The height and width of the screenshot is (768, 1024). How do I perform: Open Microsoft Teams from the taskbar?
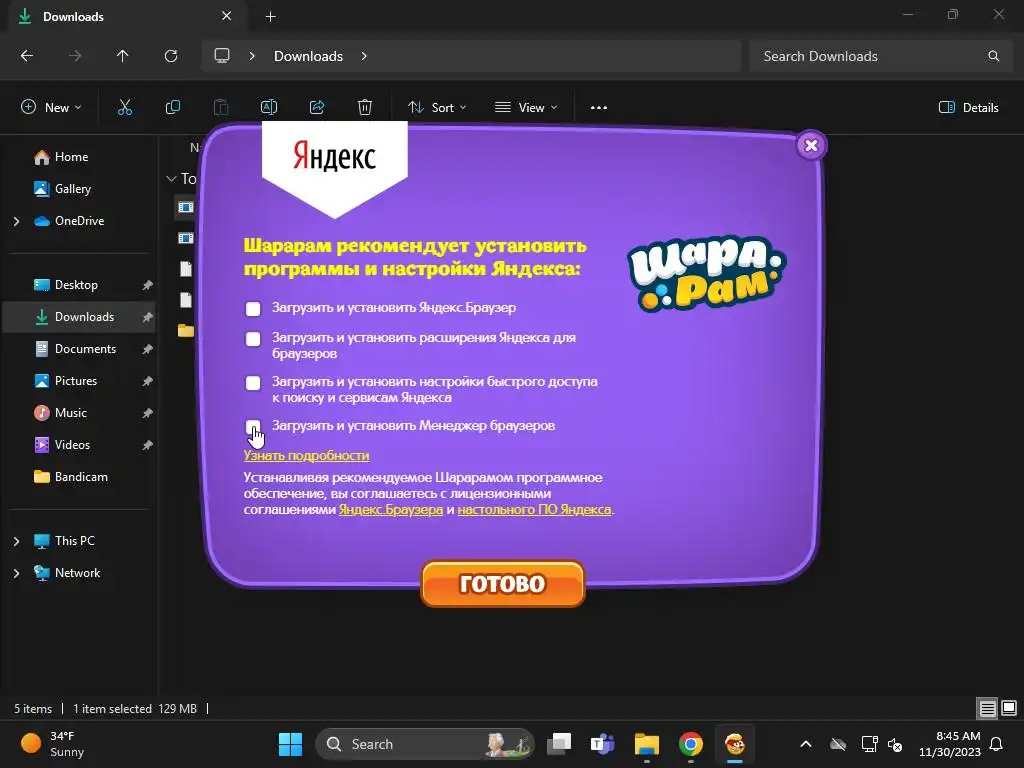(x=602, y=744)
